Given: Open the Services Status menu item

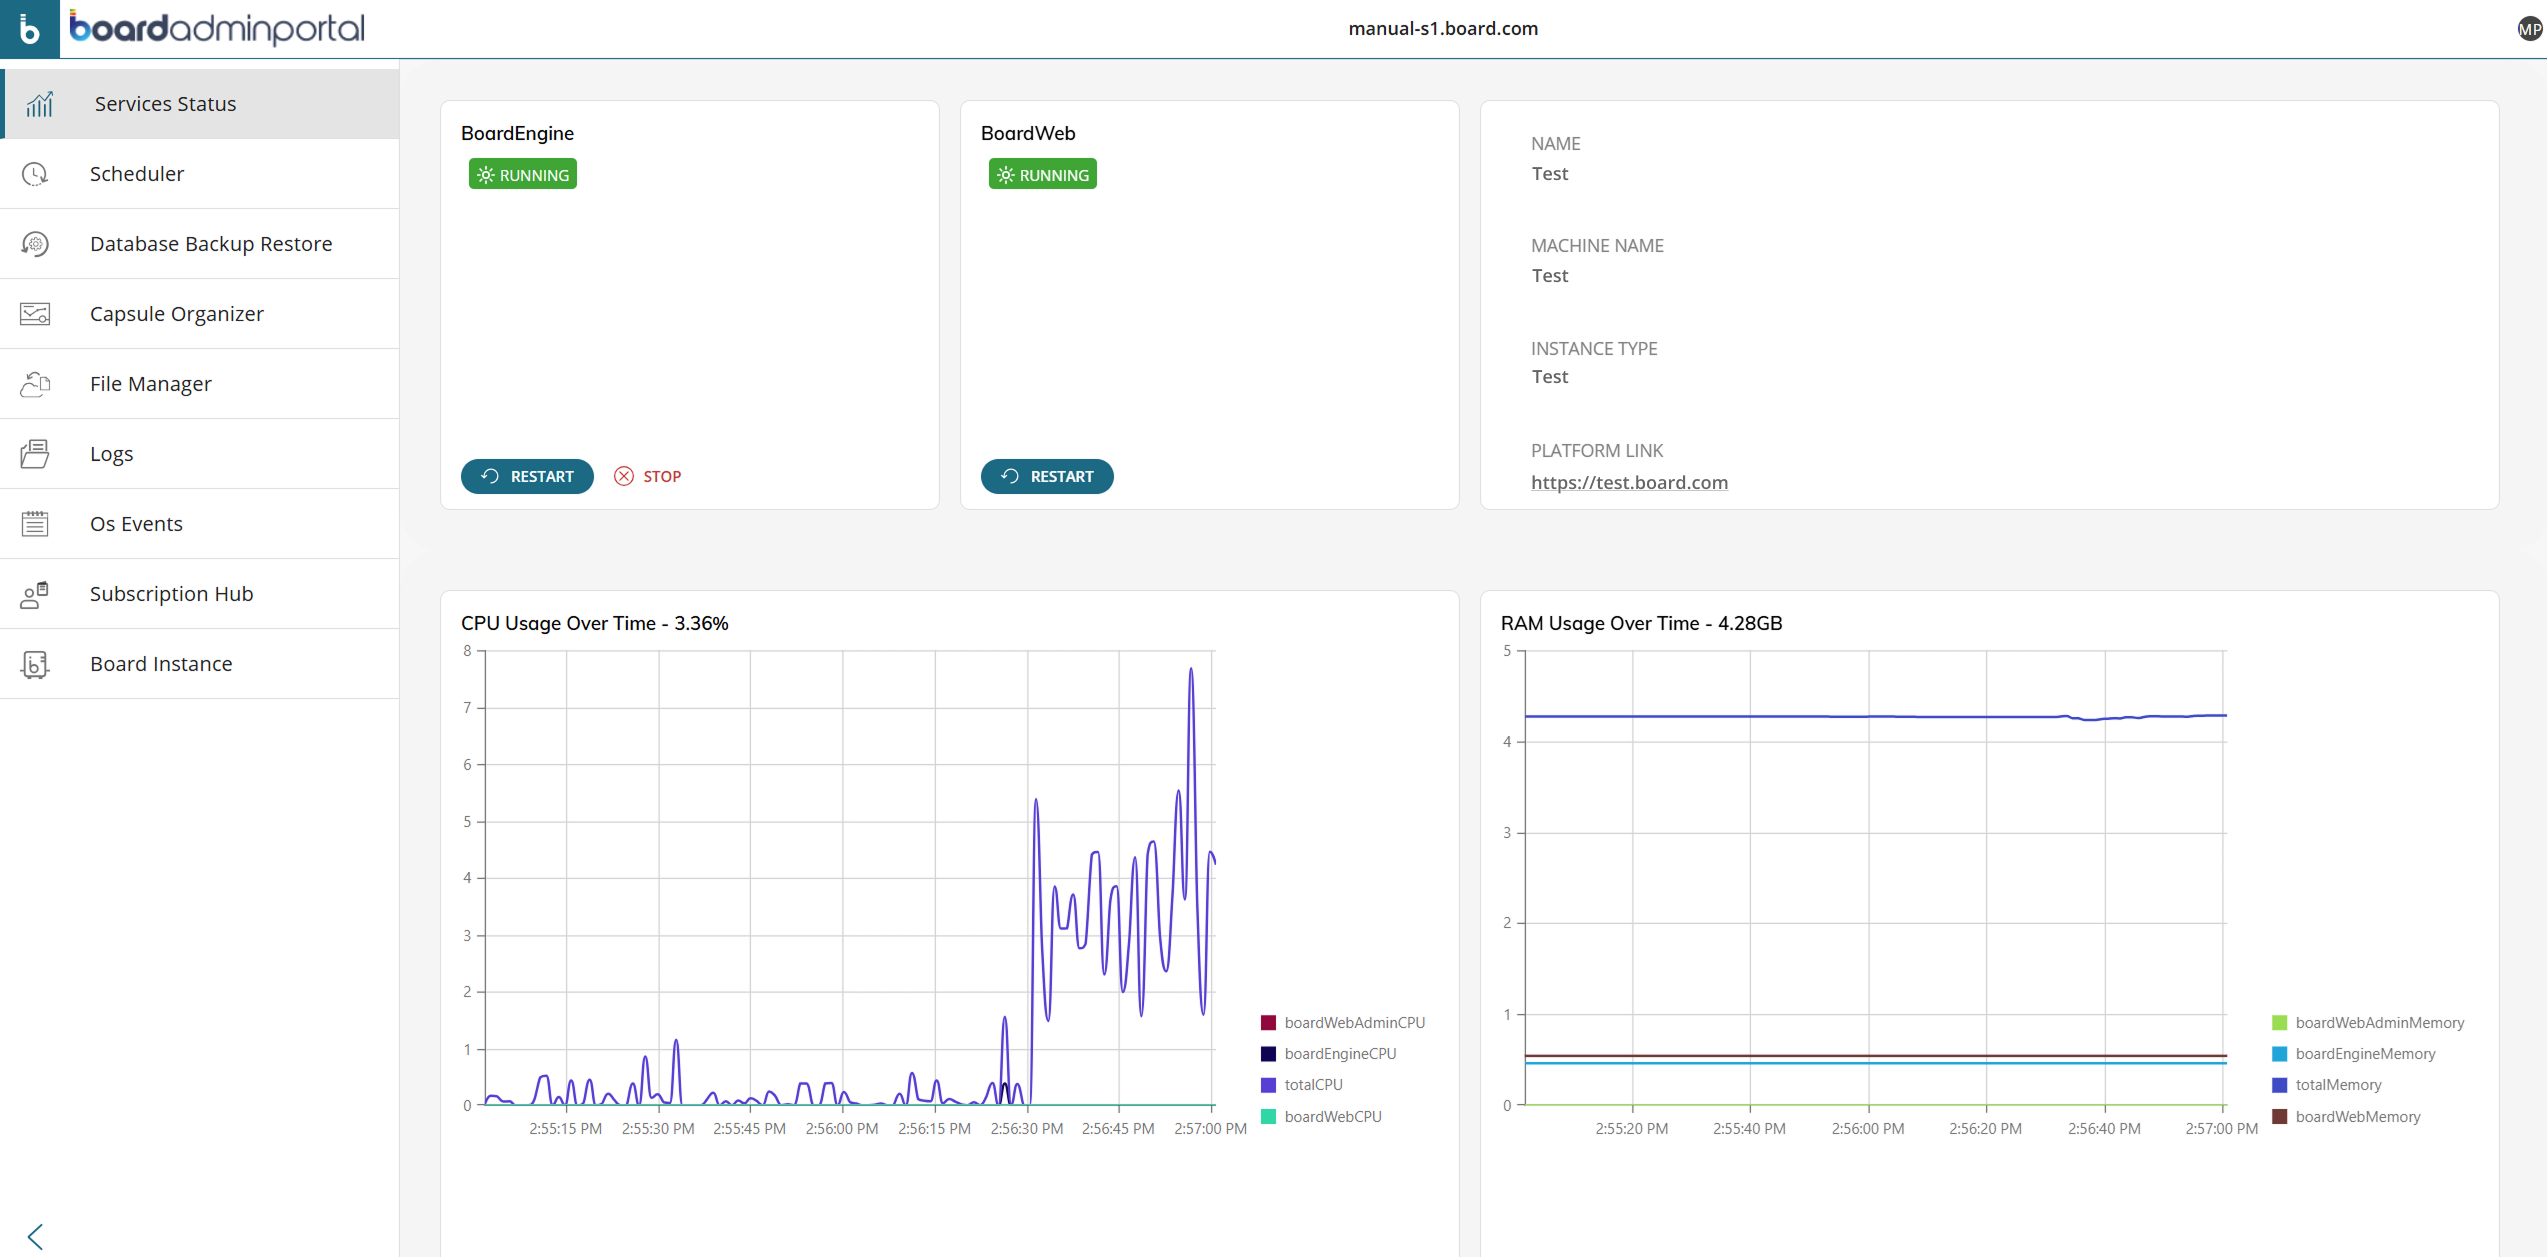Looking at the screenshot, I should (x=200, y=104).
